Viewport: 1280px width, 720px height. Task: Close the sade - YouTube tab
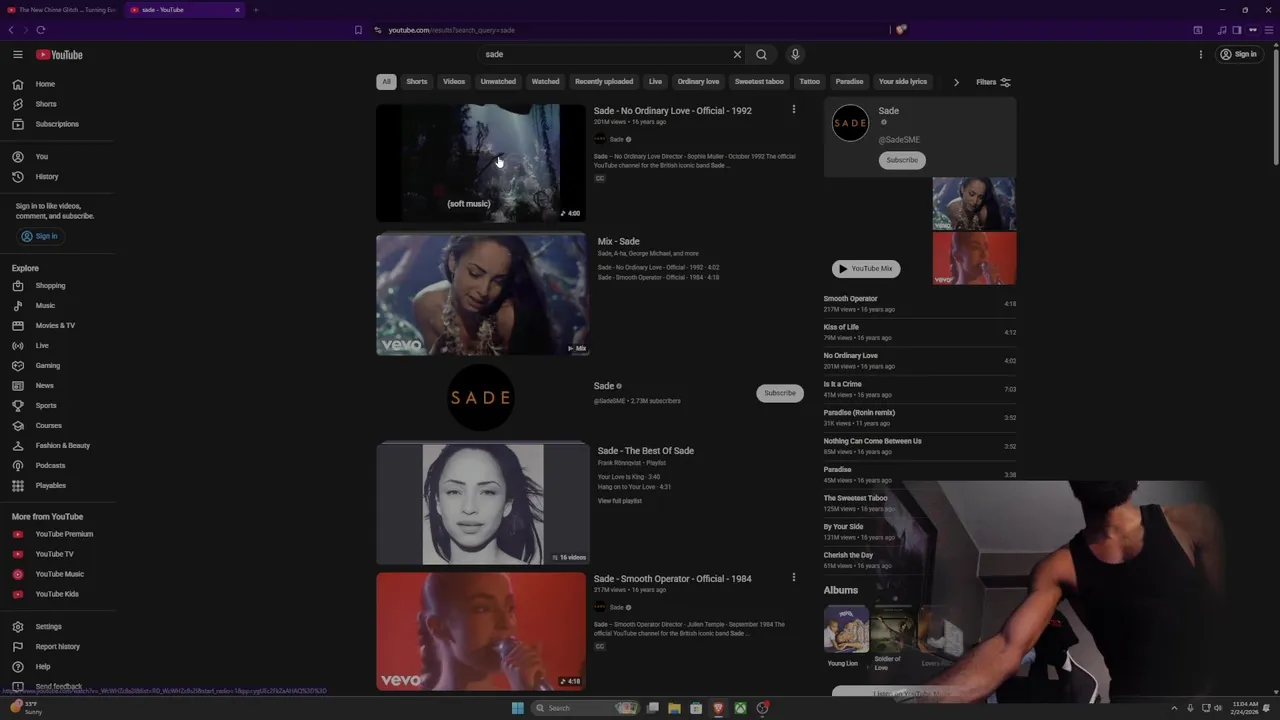coord(237,10)
